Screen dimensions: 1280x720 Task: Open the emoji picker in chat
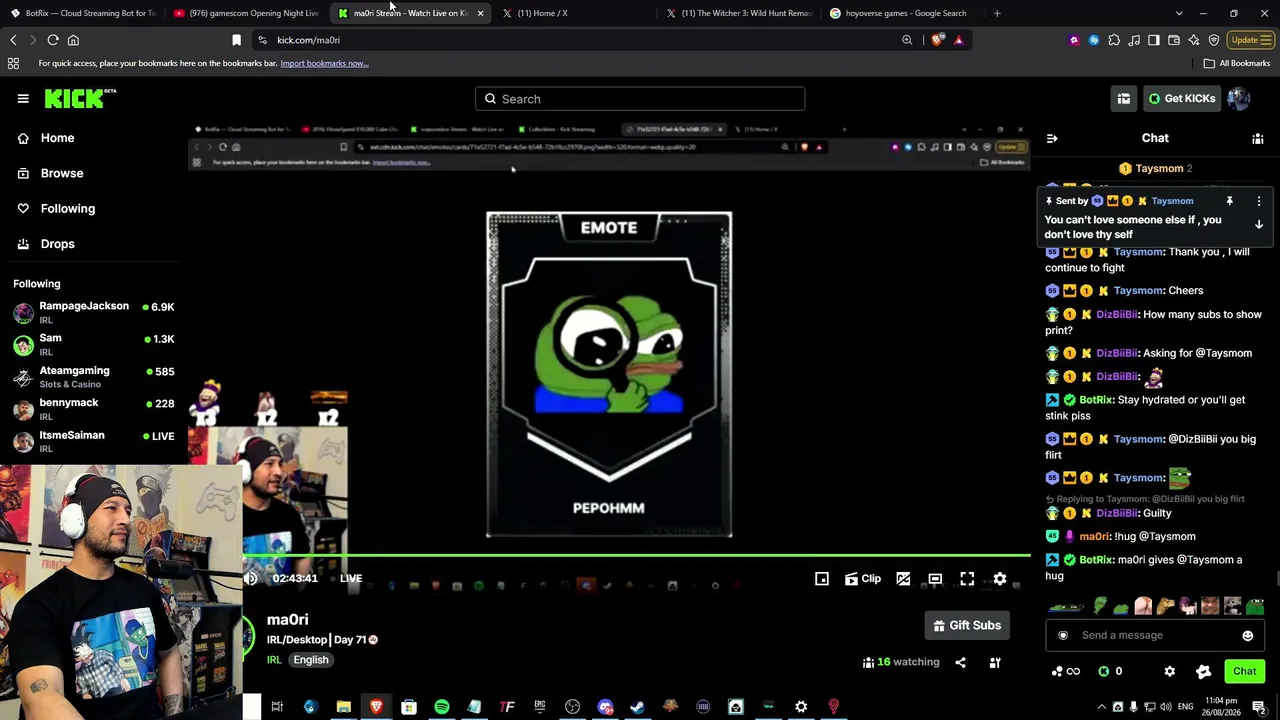(x=1248, y=635)
